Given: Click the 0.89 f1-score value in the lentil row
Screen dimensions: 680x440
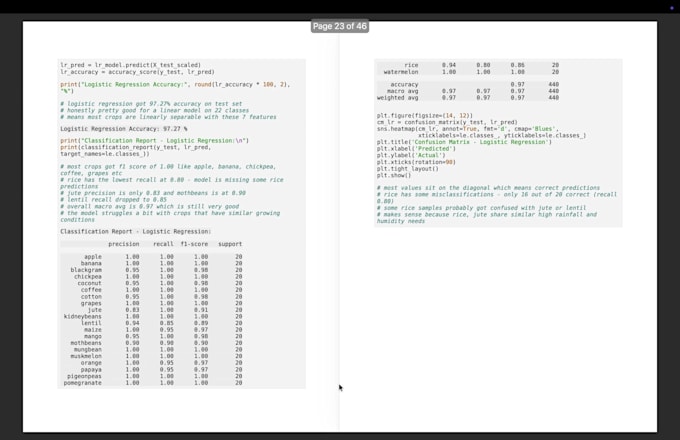Looking at the screenshot, I should (x=201, y=323).
